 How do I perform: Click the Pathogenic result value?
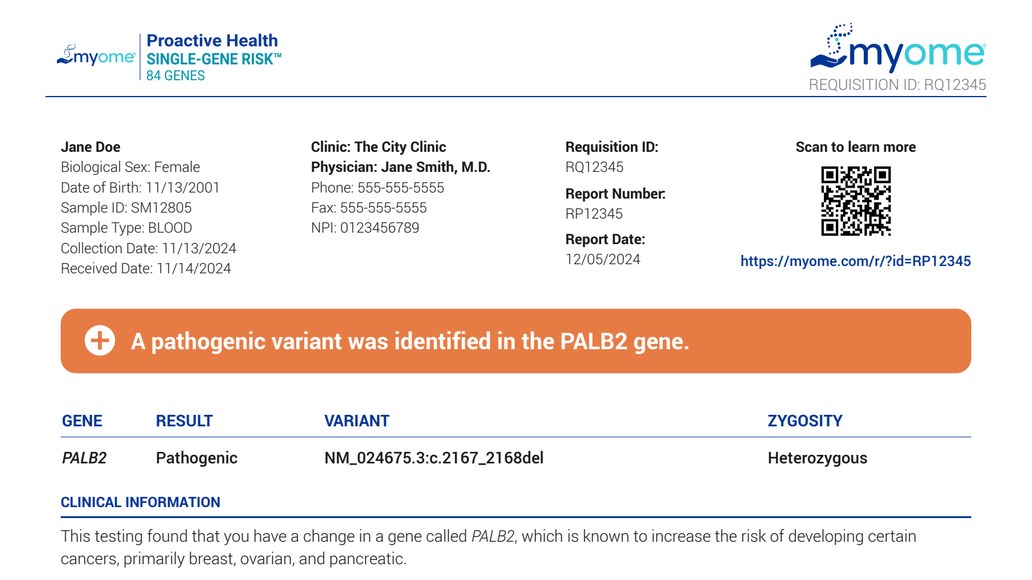pyautogui.click(x=197, y=458)
